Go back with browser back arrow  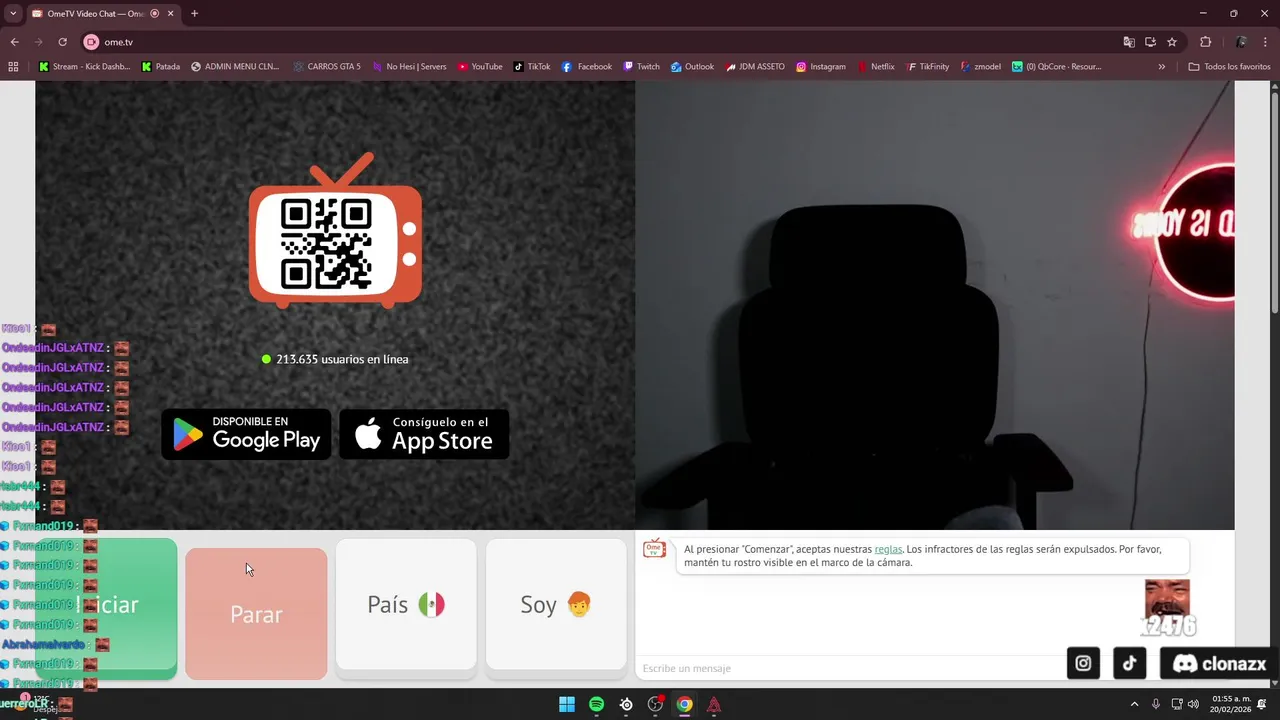14,42
